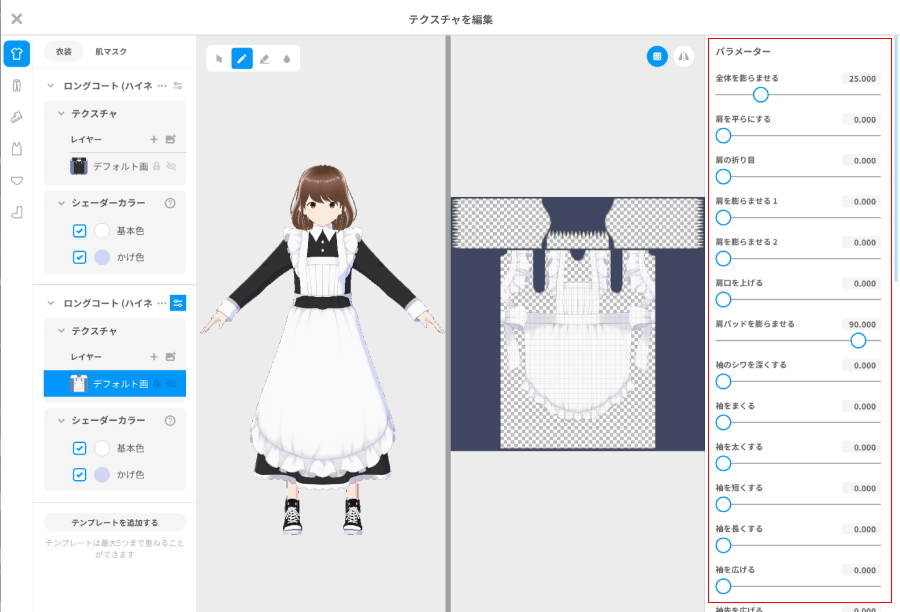Click the 全体を膨らませる slider handle
The width and height of the screenshot is (900, 612).
(761, 95)
